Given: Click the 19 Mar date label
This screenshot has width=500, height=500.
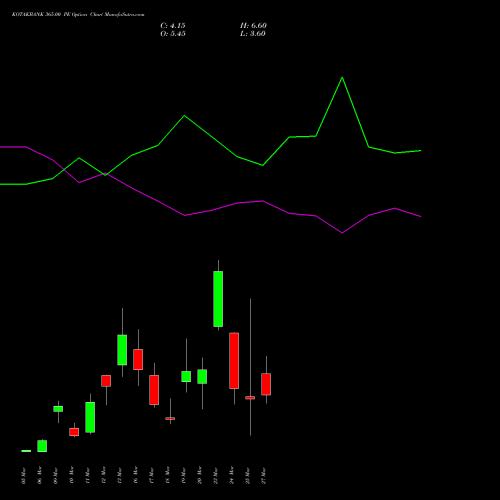Looking at the screenshot, I should coord(183,476).
